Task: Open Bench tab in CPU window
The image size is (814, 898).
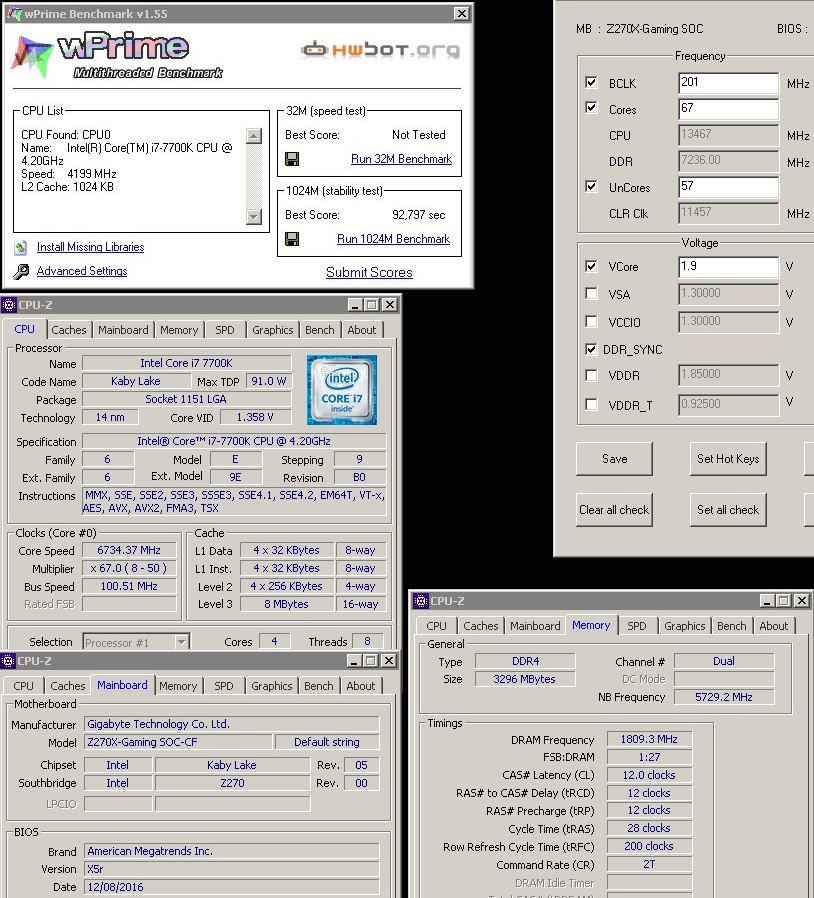Action: pos(320,330)
